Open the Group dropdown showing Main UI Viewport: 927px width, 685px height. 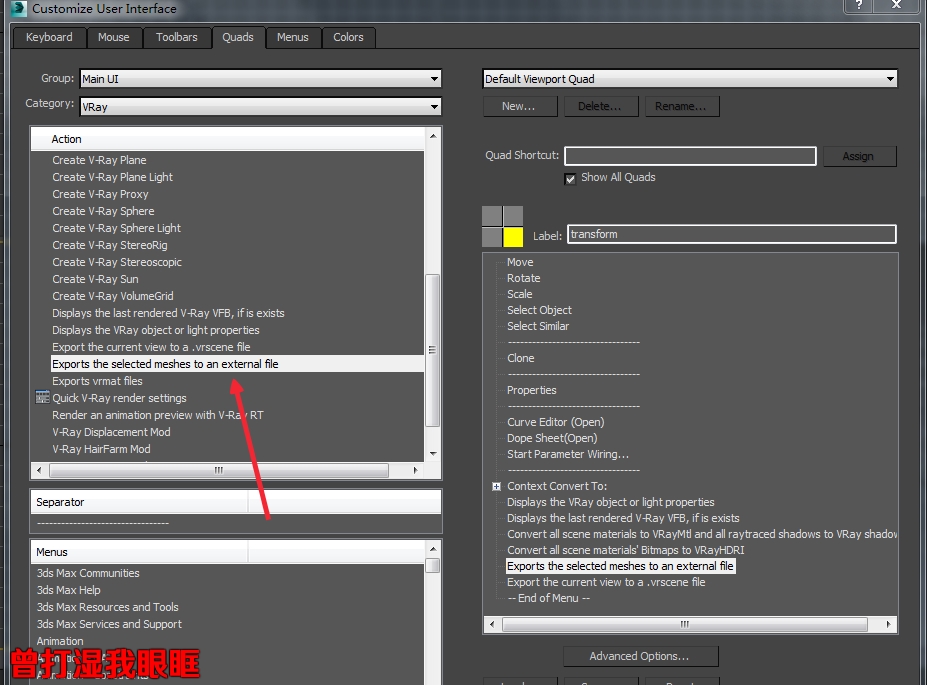261,79
